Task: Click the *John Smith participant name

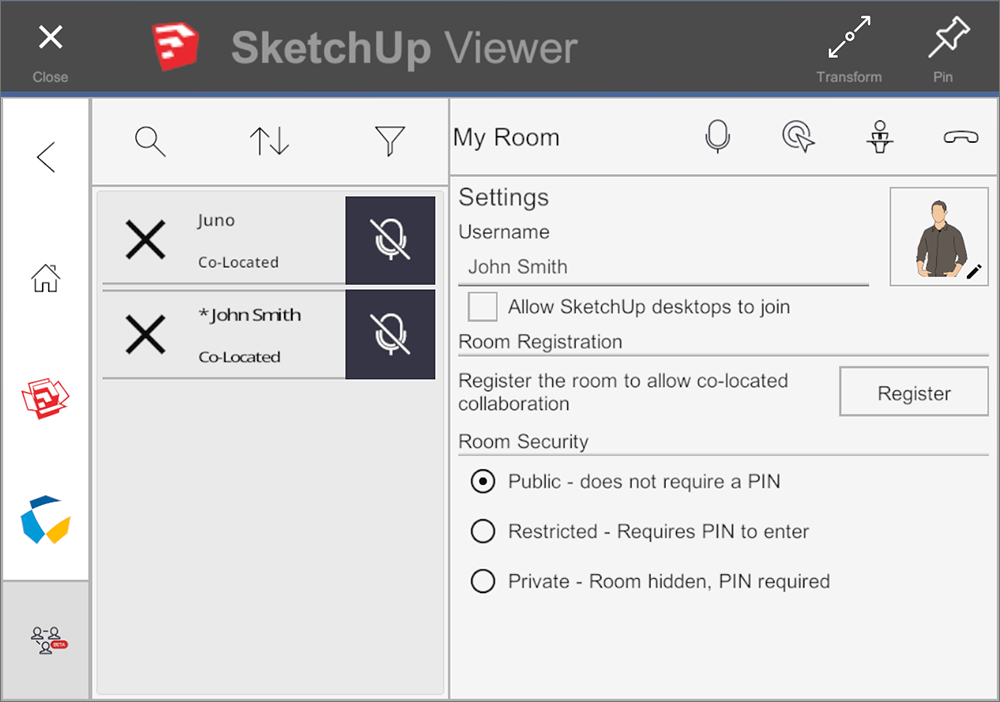Action: pos(249,315)
